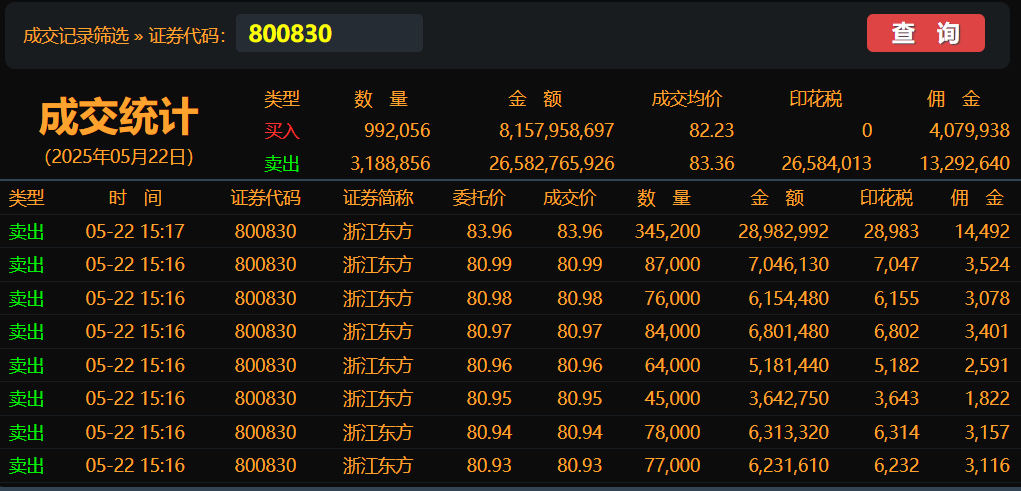This screenshot has height=491, width=1021.
Task: Click the 买入 summary row label
Action: click(x=282, y=131)
